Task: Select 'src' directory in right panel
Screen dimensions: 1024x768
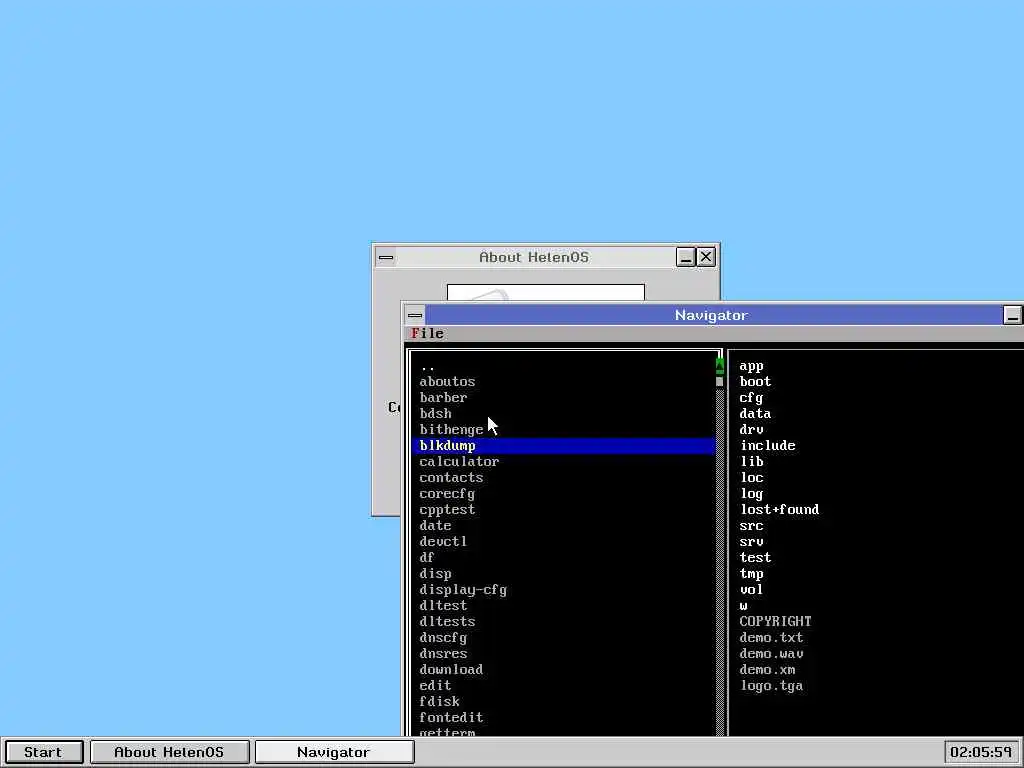Action: pos(752,526)
